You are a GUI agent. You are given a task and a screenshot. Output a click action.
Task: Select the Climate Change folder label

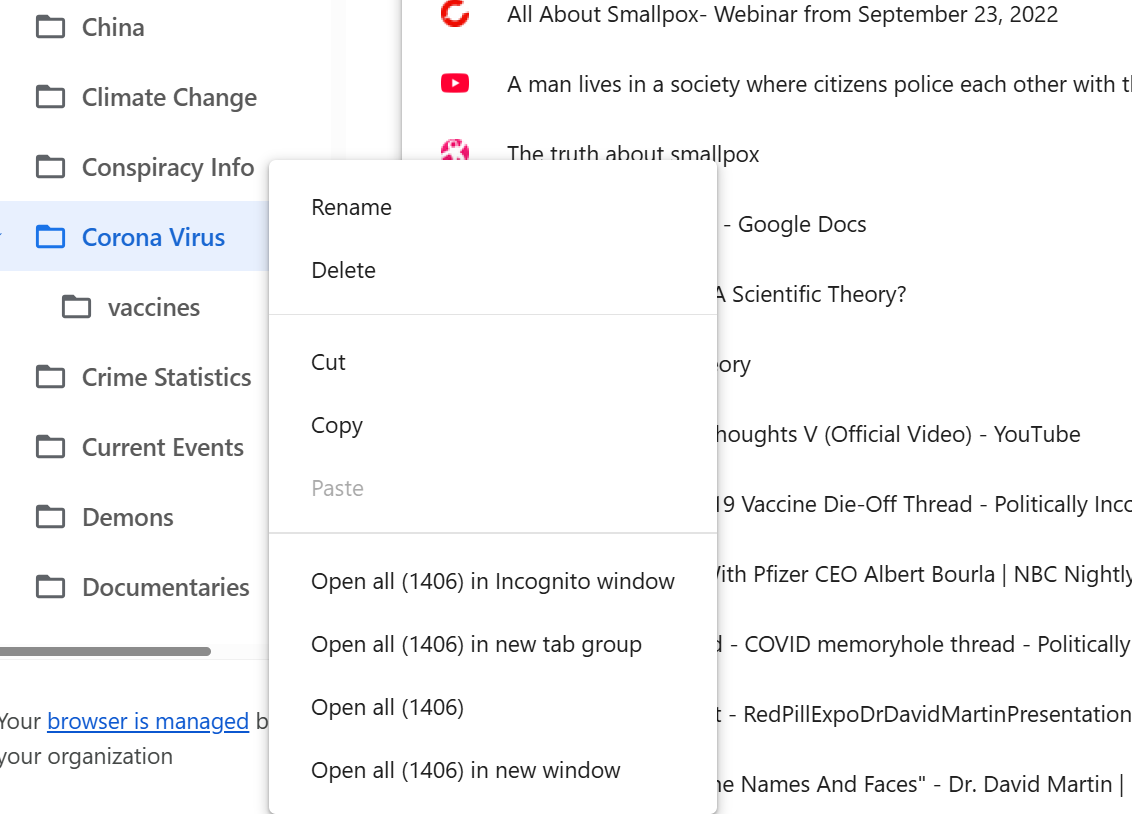[x=170, y=97]
